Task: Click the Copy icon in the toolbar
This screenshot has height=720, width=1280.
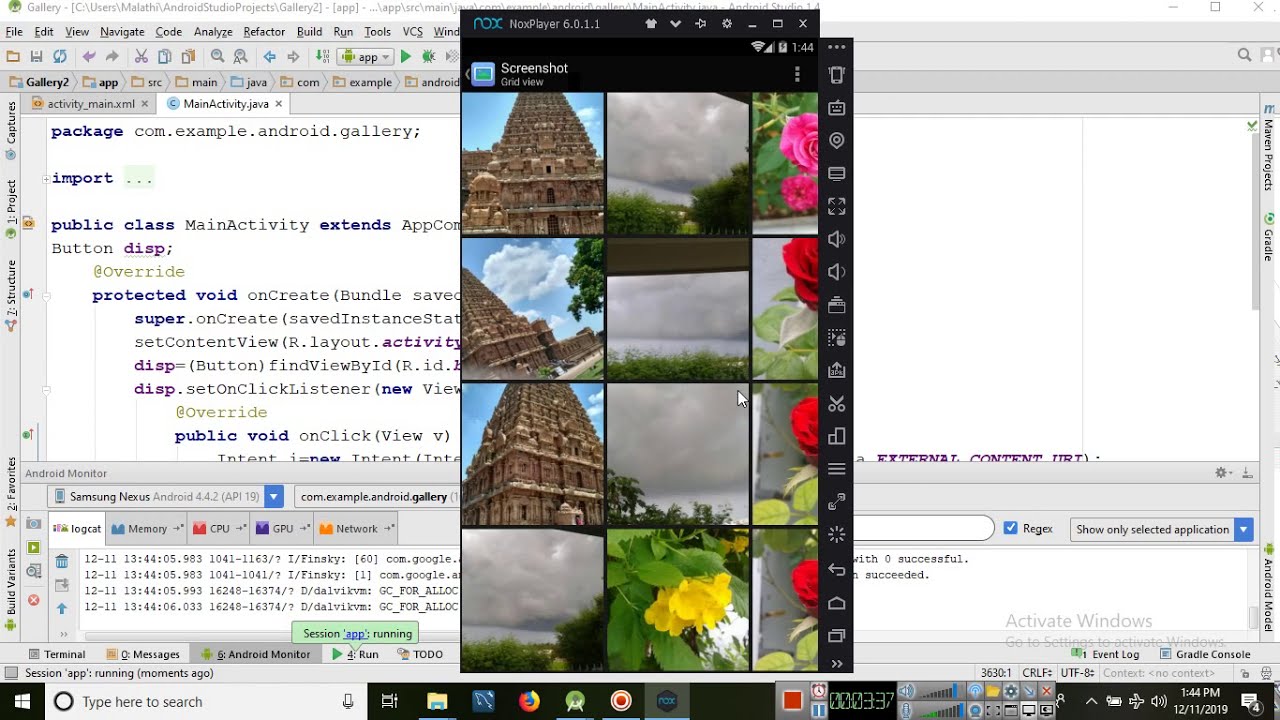Action: [164, 57]
